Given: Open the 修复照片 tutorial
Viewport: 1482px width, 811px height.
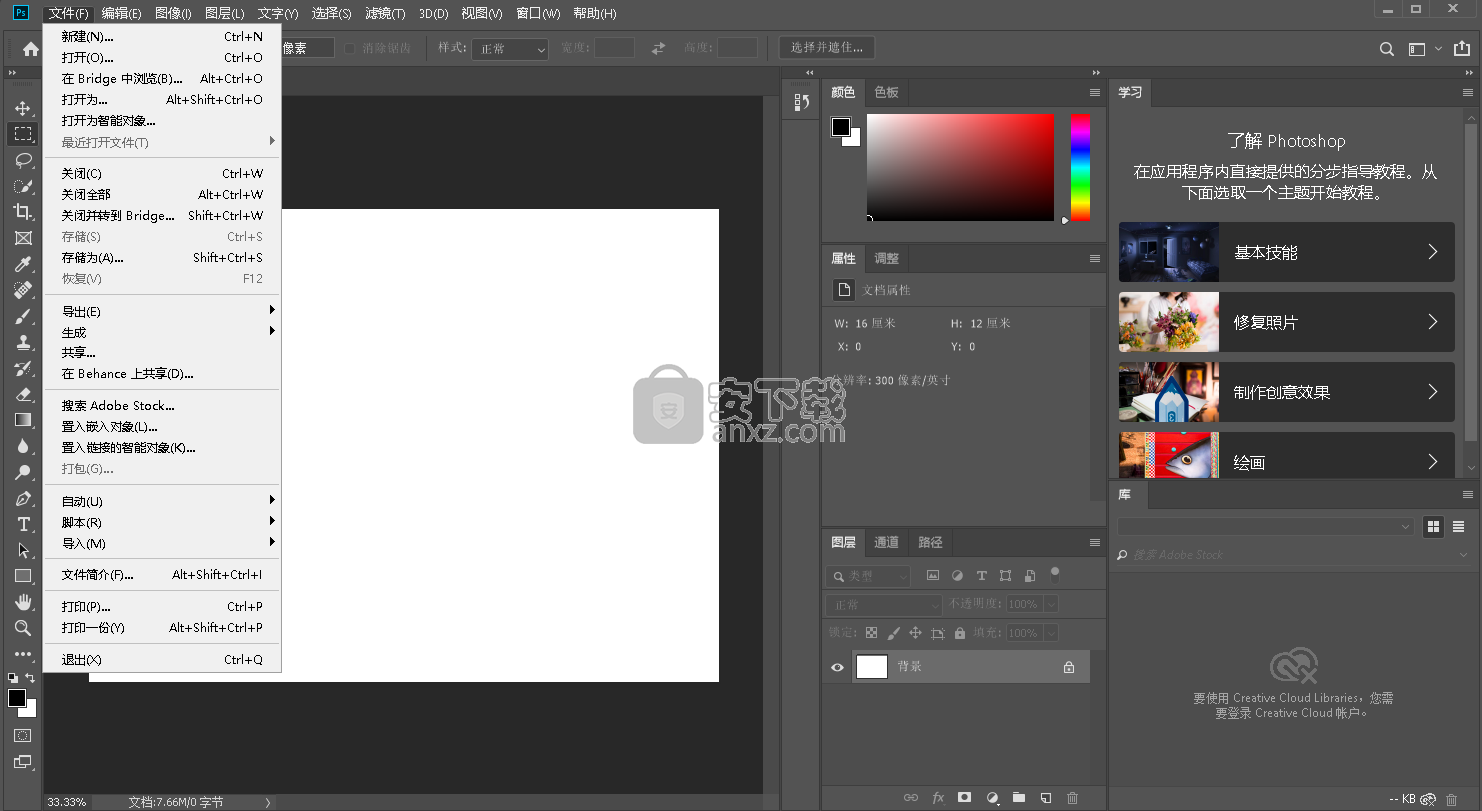Looking at the screenshot, I should [x=1286, y=322].
